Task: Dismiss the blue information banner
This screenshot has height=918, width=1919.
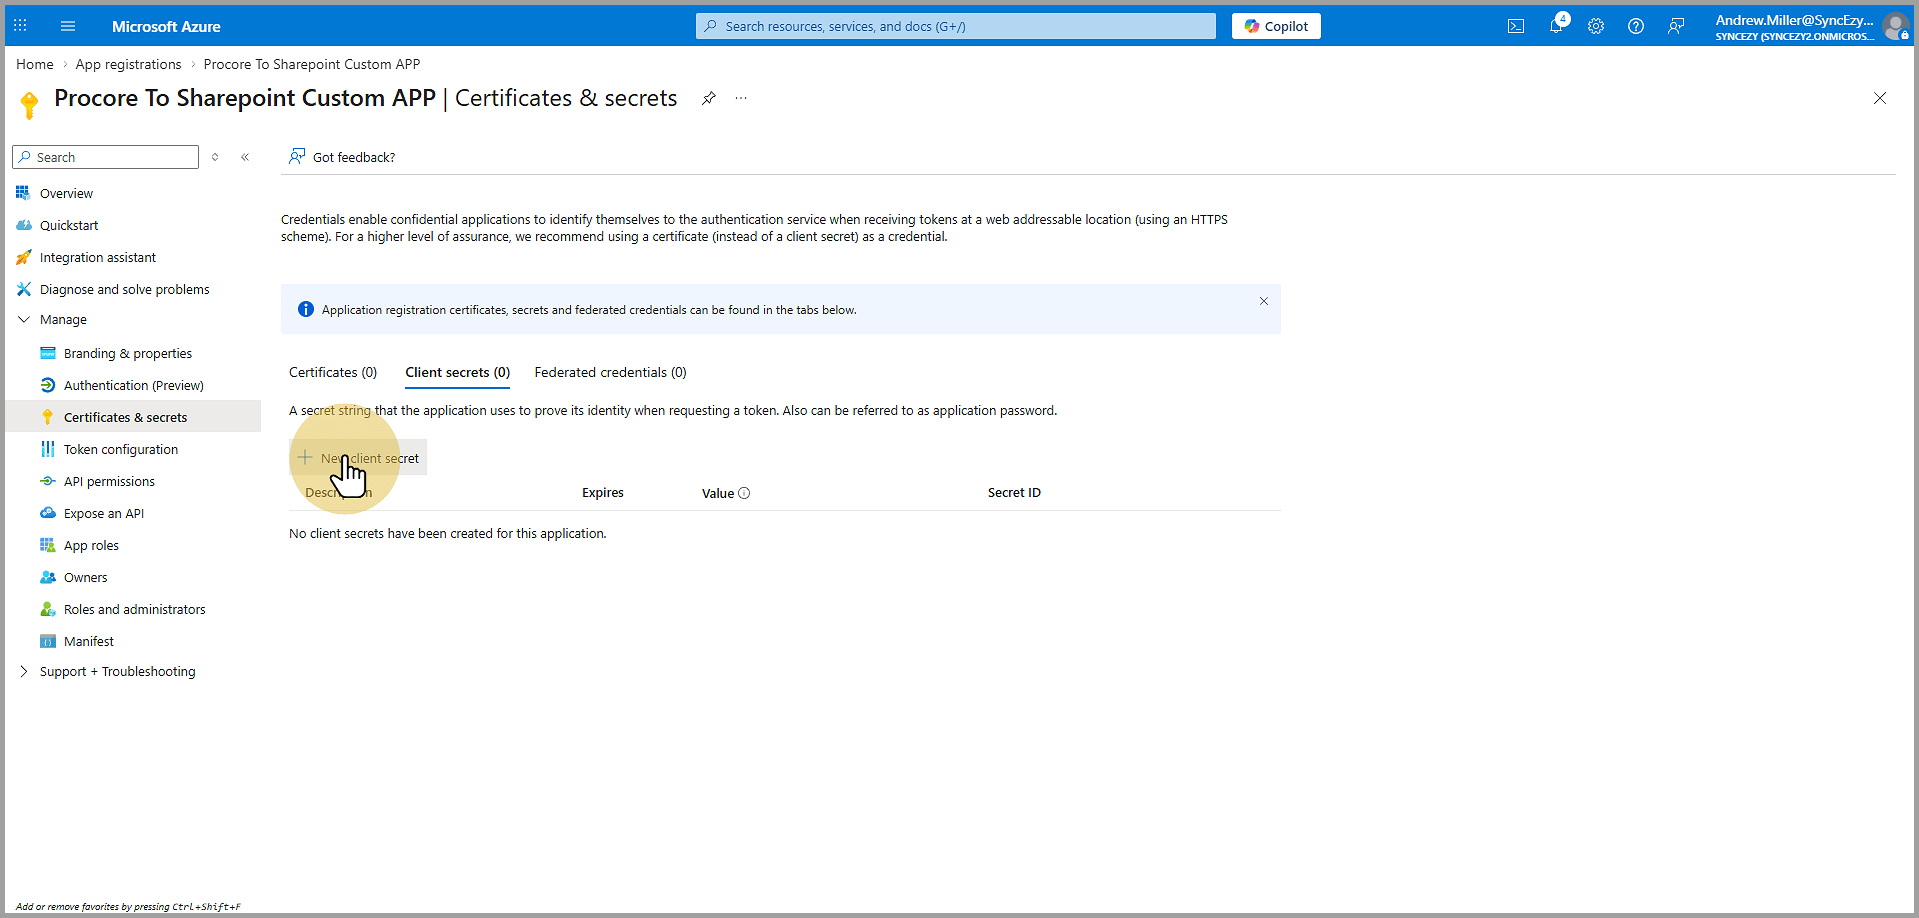Action: [1264, 301]
